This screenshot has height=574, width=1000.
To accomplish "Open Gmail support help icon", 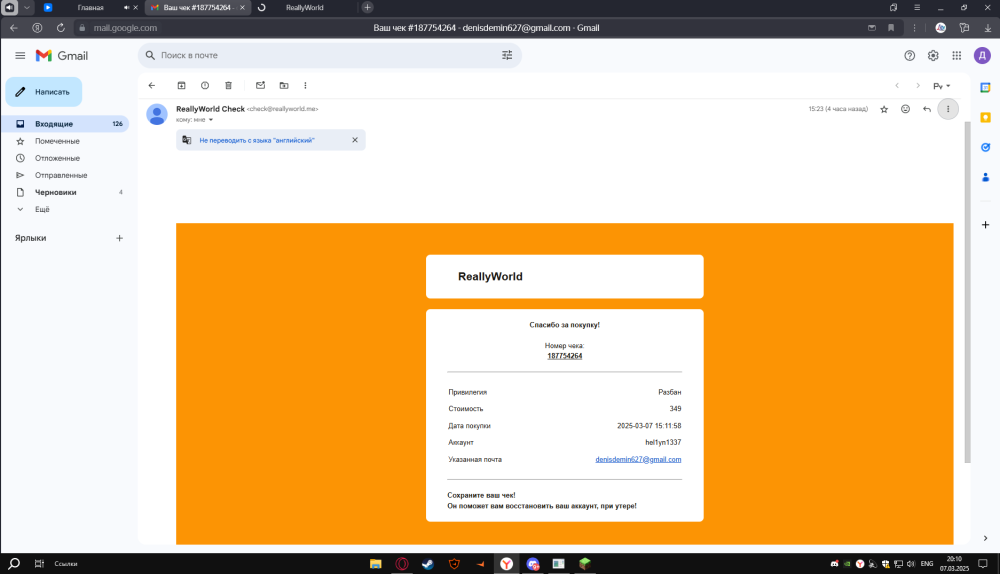I will 909,55.
